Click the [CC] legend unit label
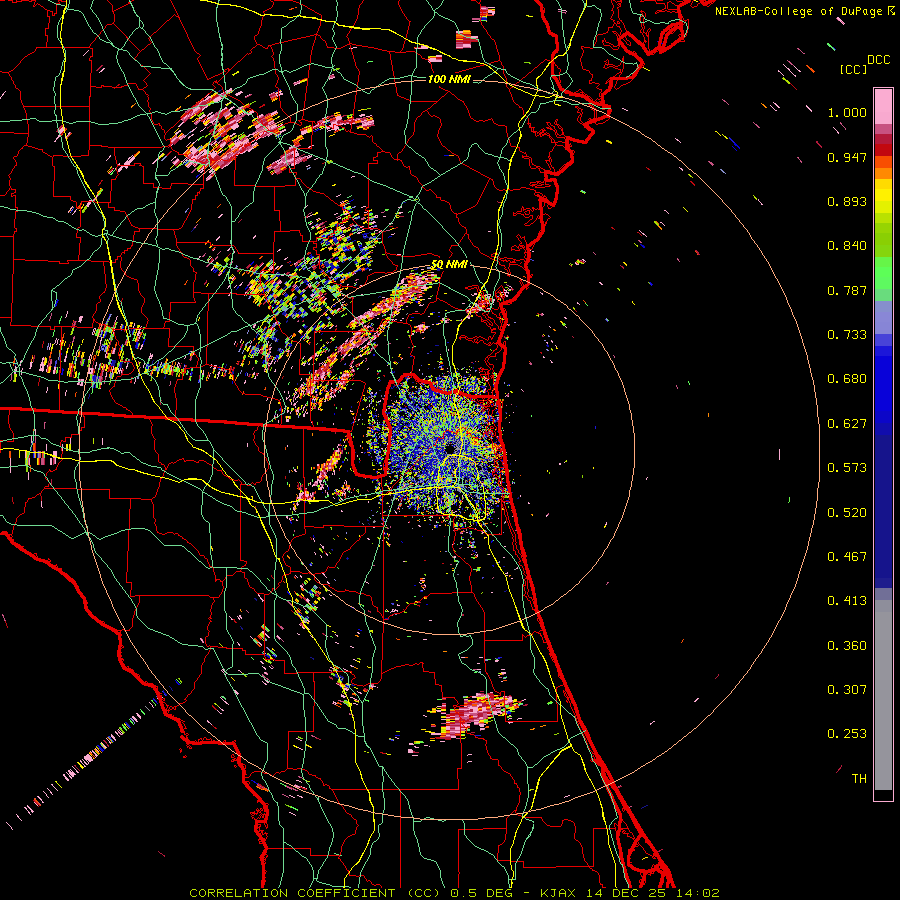The image size is (900, 900). point(853,69)
